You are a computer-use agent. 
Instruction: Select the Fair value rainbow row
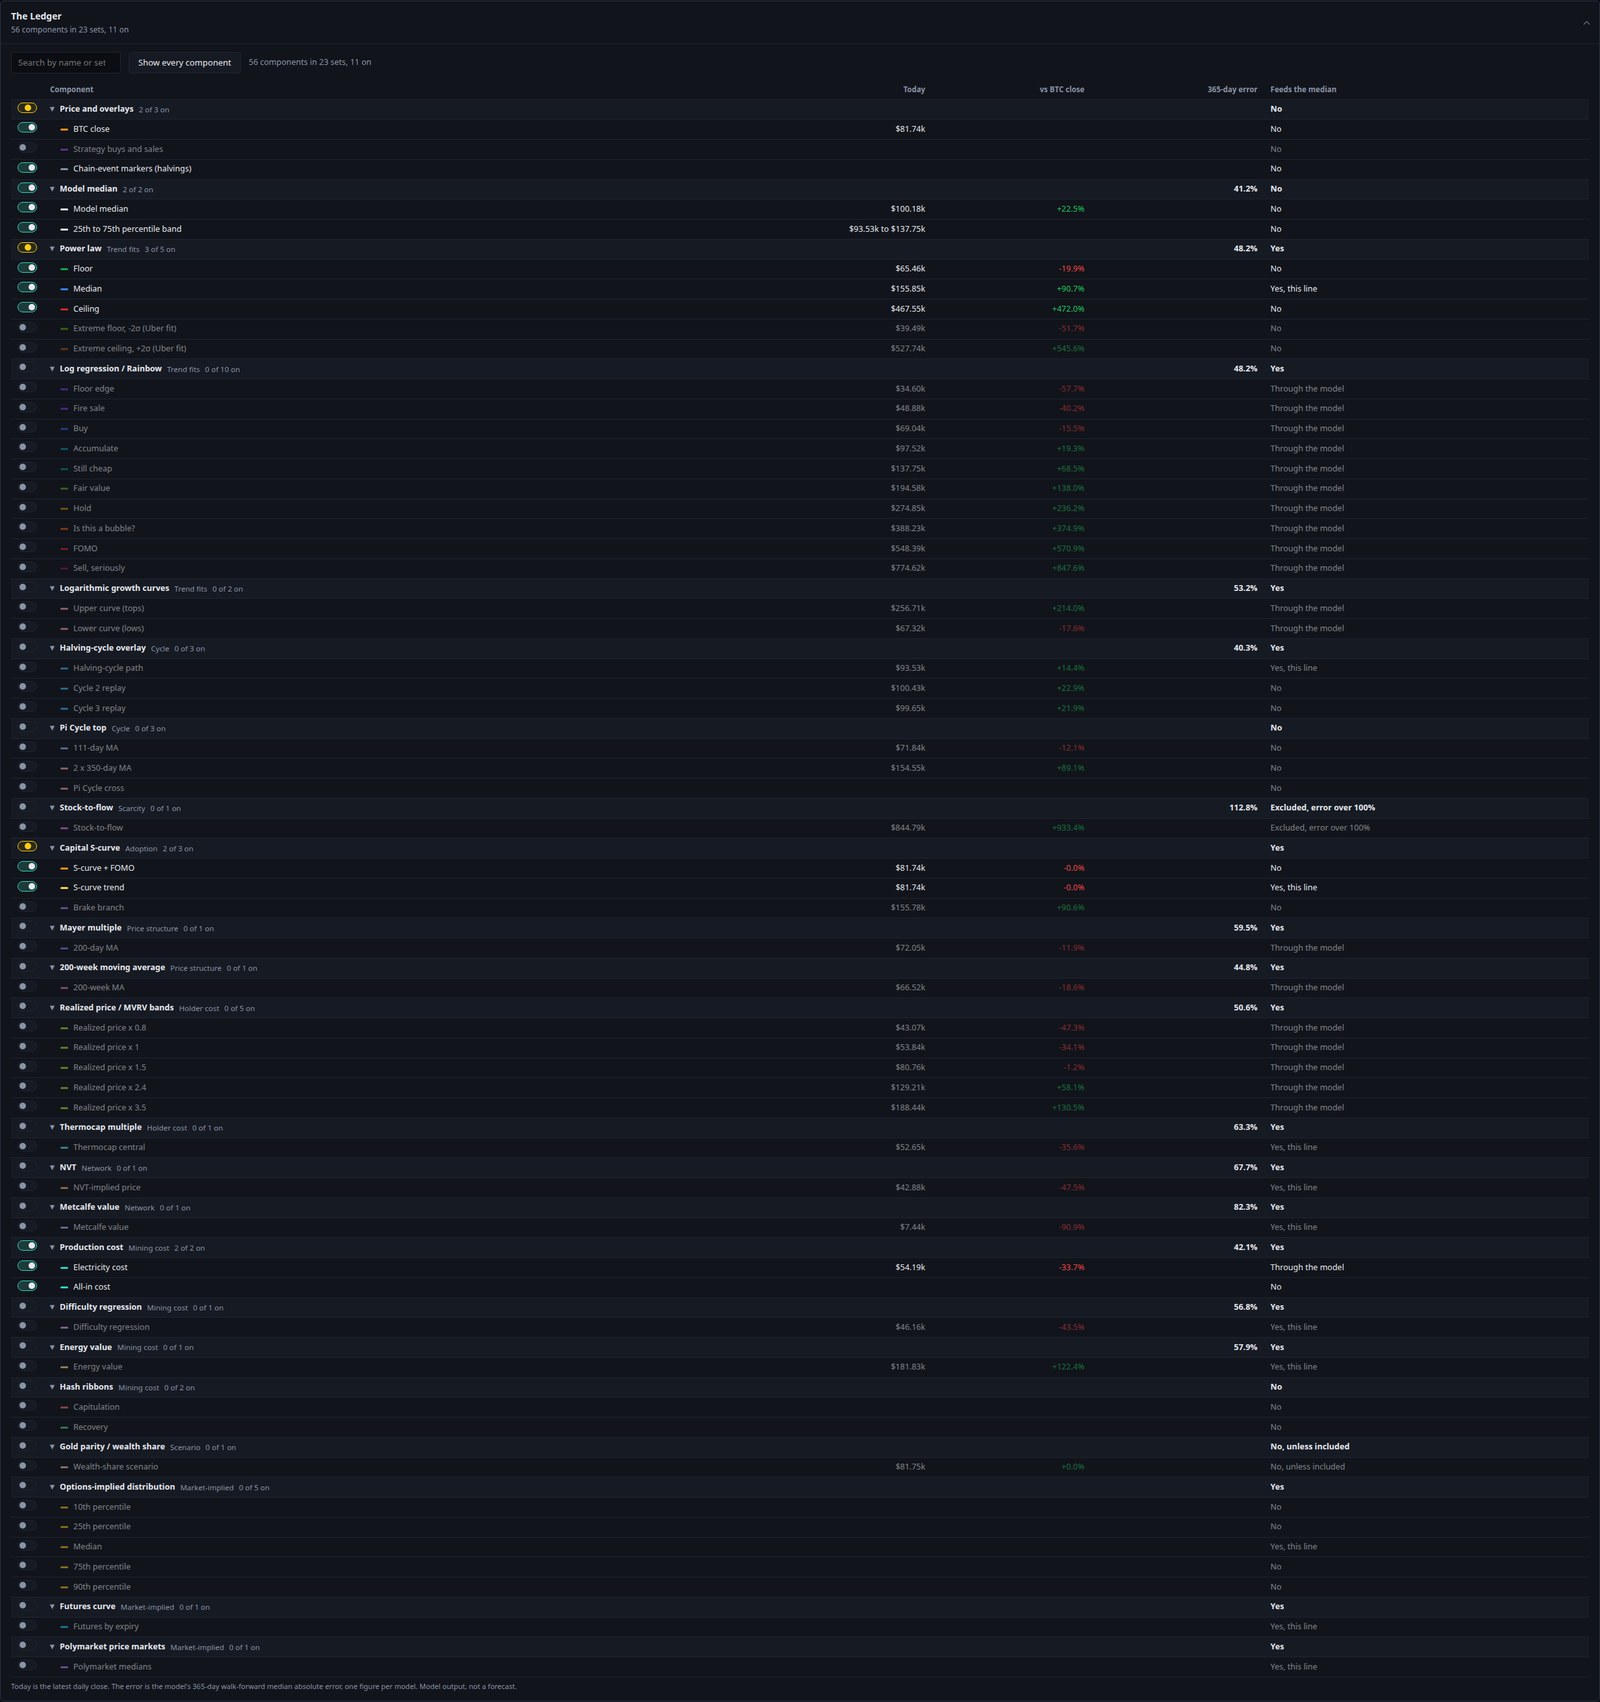tap(800, 488)
